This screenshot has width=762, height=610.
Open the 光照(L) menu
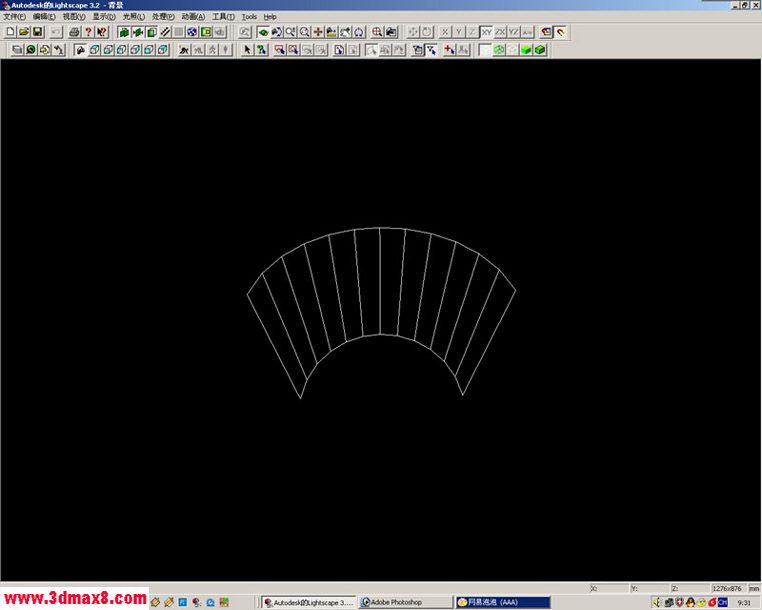coord(134,17)
